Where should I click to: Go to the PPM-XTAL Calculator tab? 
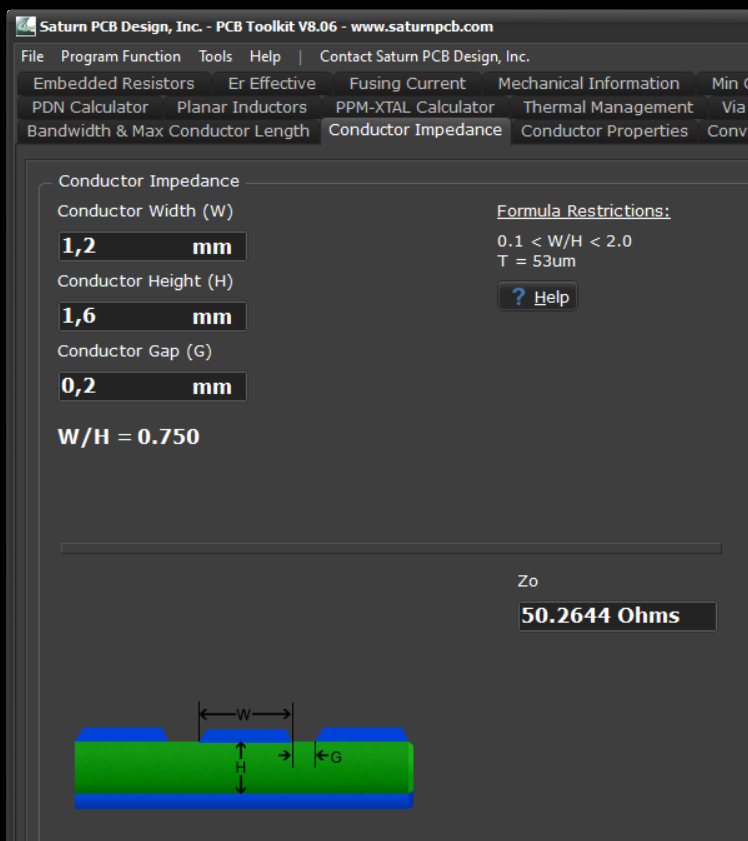click(x=415, y=107)
